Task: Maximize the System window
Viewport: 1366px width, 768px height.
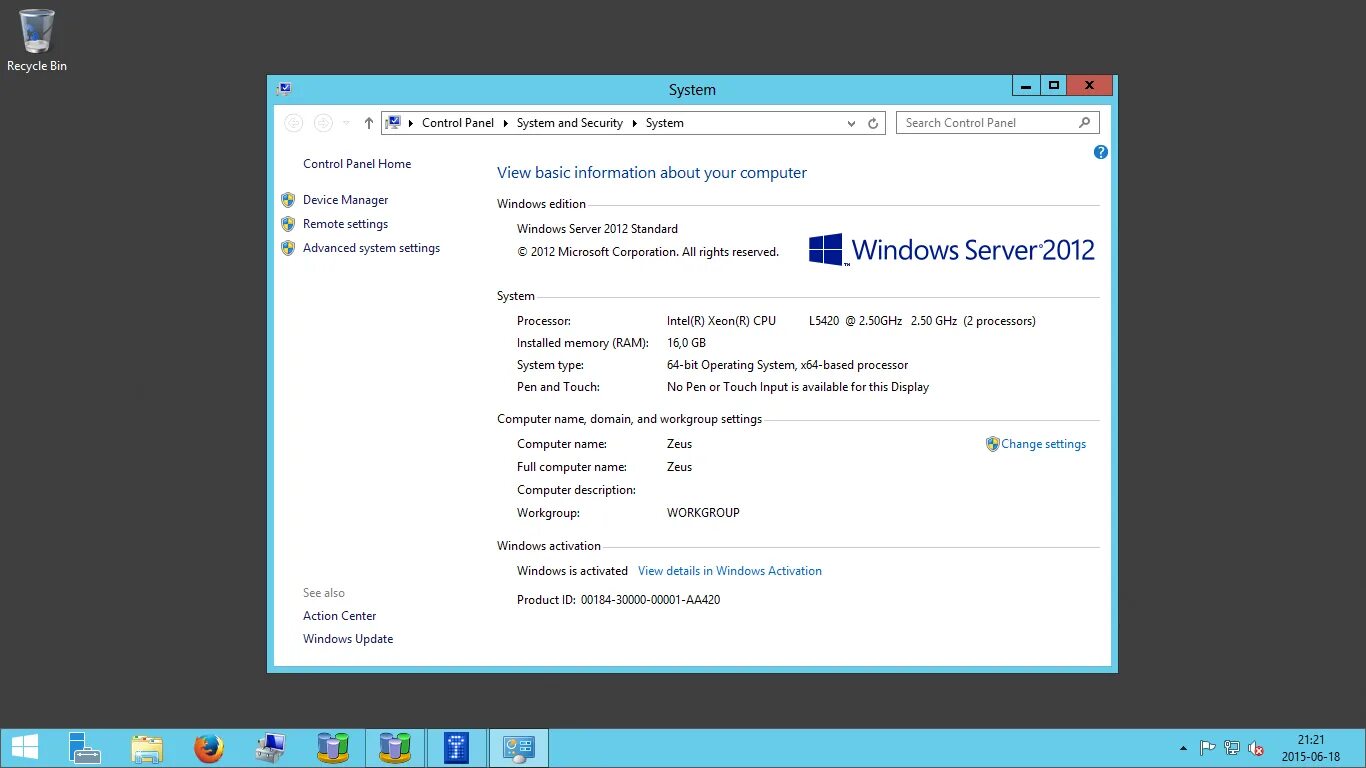Action: (1053, 86)
